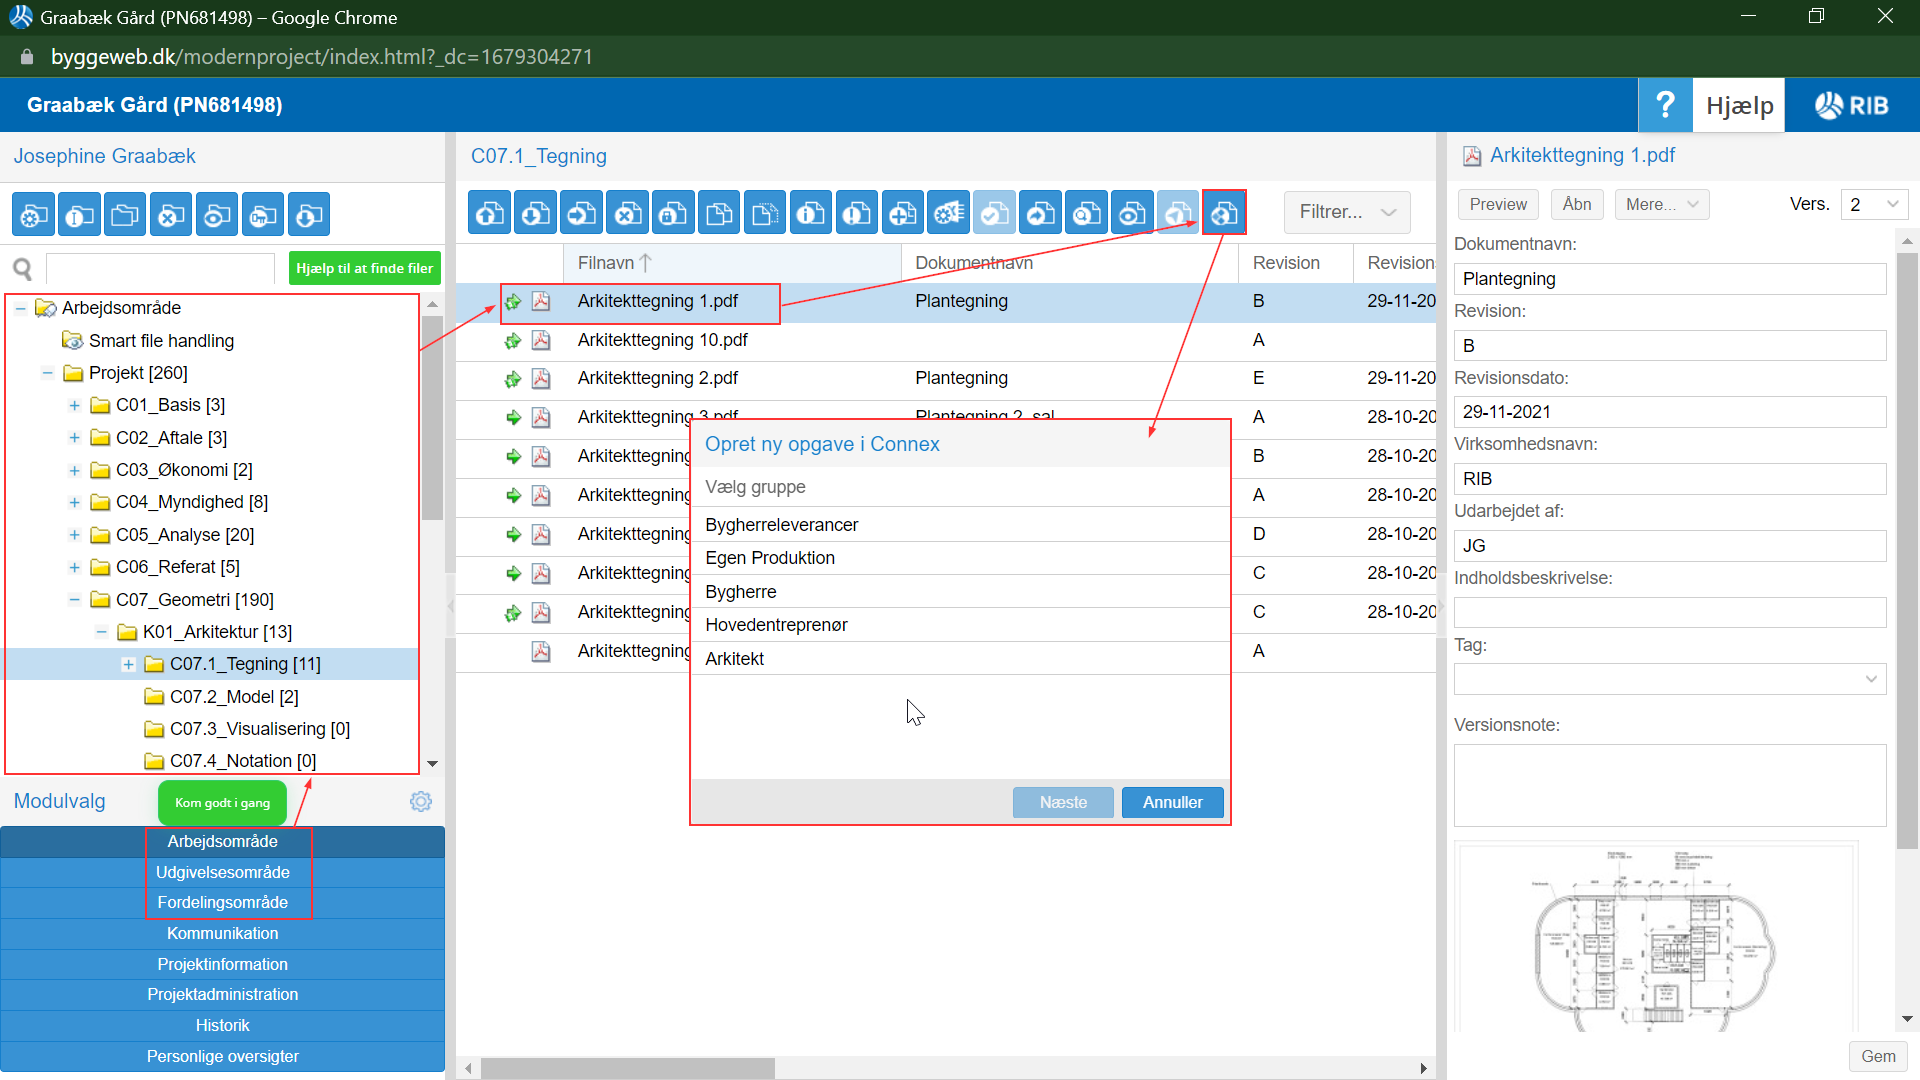
Task: Click the upload file toolbar icon
Action: tap(490, 213)
